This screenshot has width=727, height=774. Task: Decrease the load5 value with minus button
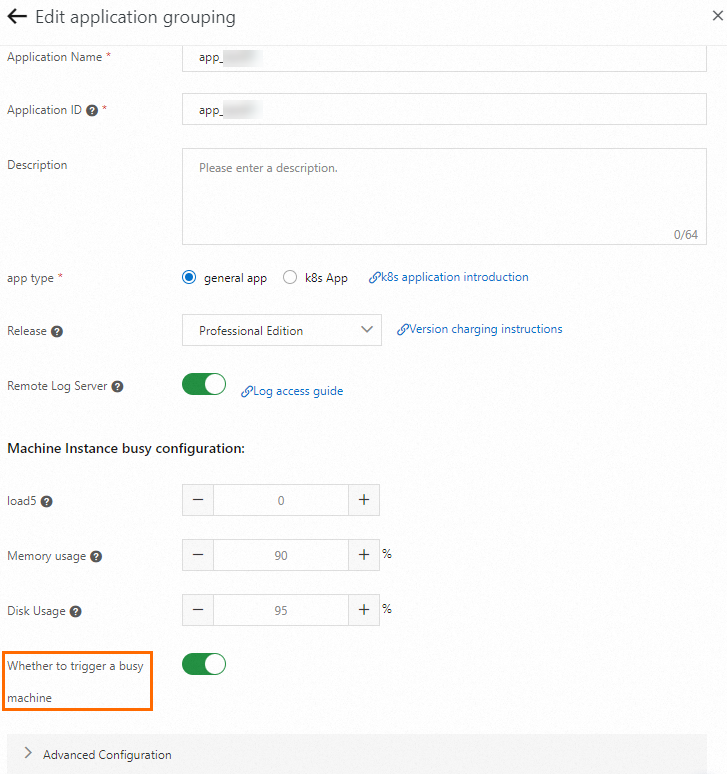tap(198, 500)
